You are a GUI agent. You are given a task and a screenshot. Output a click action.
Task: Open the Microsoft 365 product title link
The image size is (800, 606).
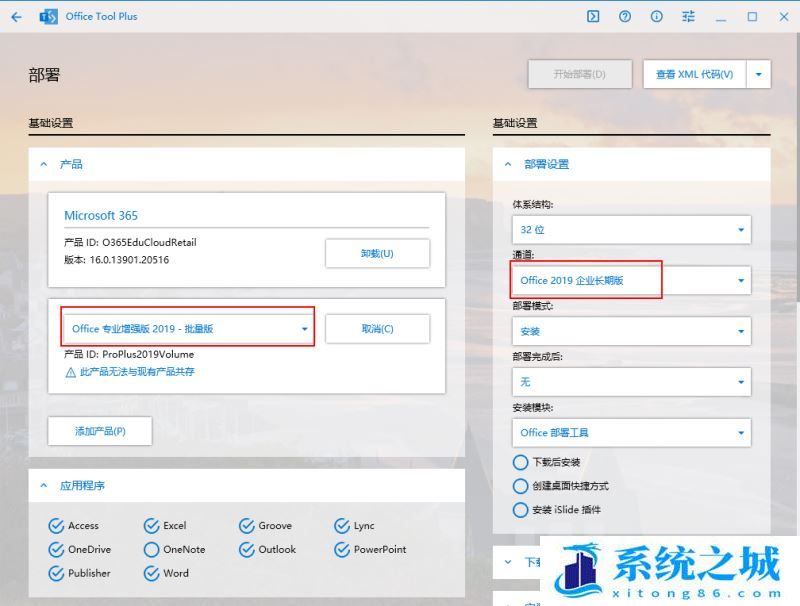pos(101,216)
